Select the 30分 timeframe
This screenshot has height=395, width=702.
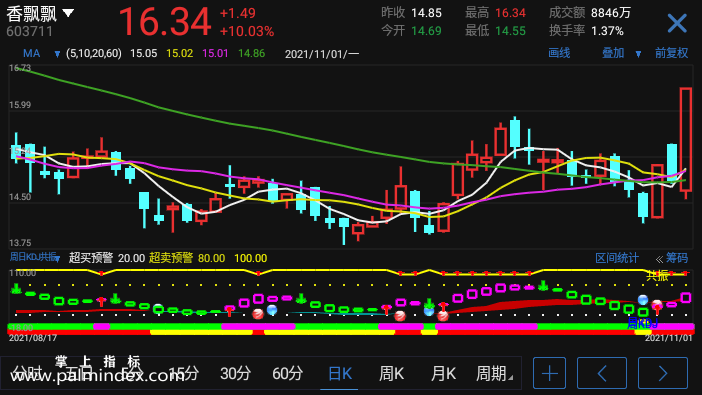[x=235, y=374]
